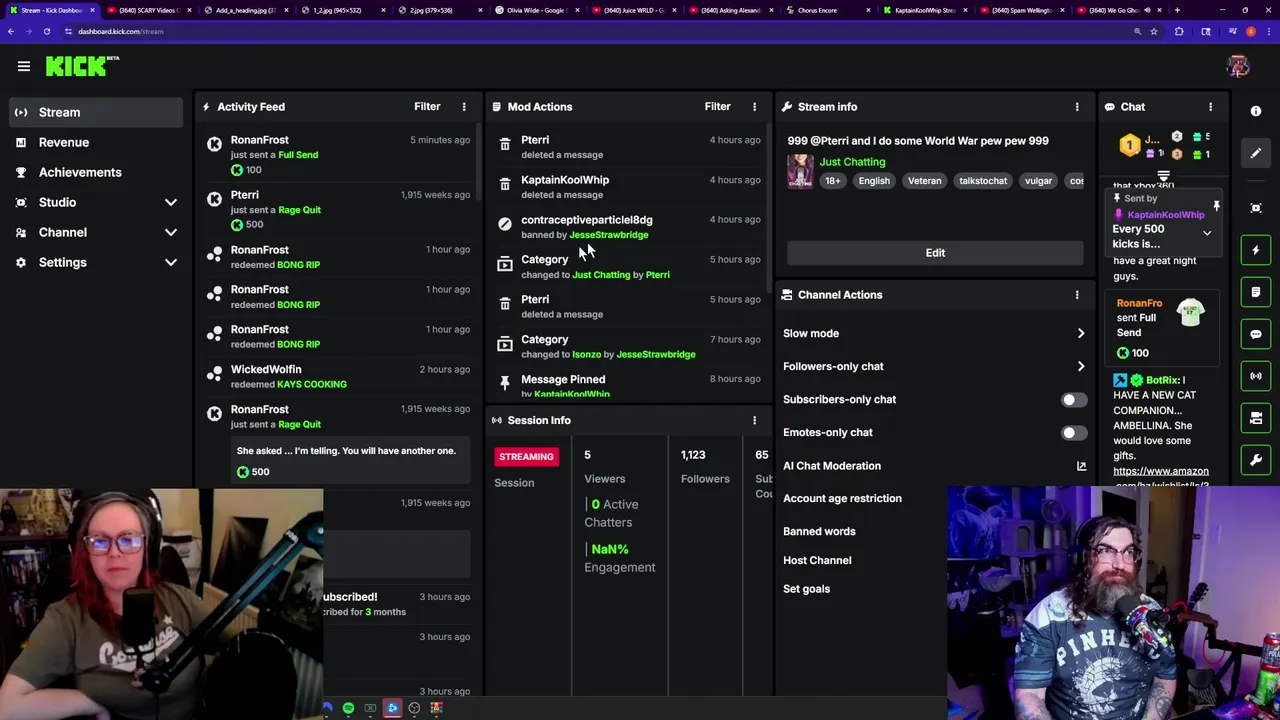Open the user profile avatar menu
The width and height of the screenshot is (1280, 720).
[1238, 66]
